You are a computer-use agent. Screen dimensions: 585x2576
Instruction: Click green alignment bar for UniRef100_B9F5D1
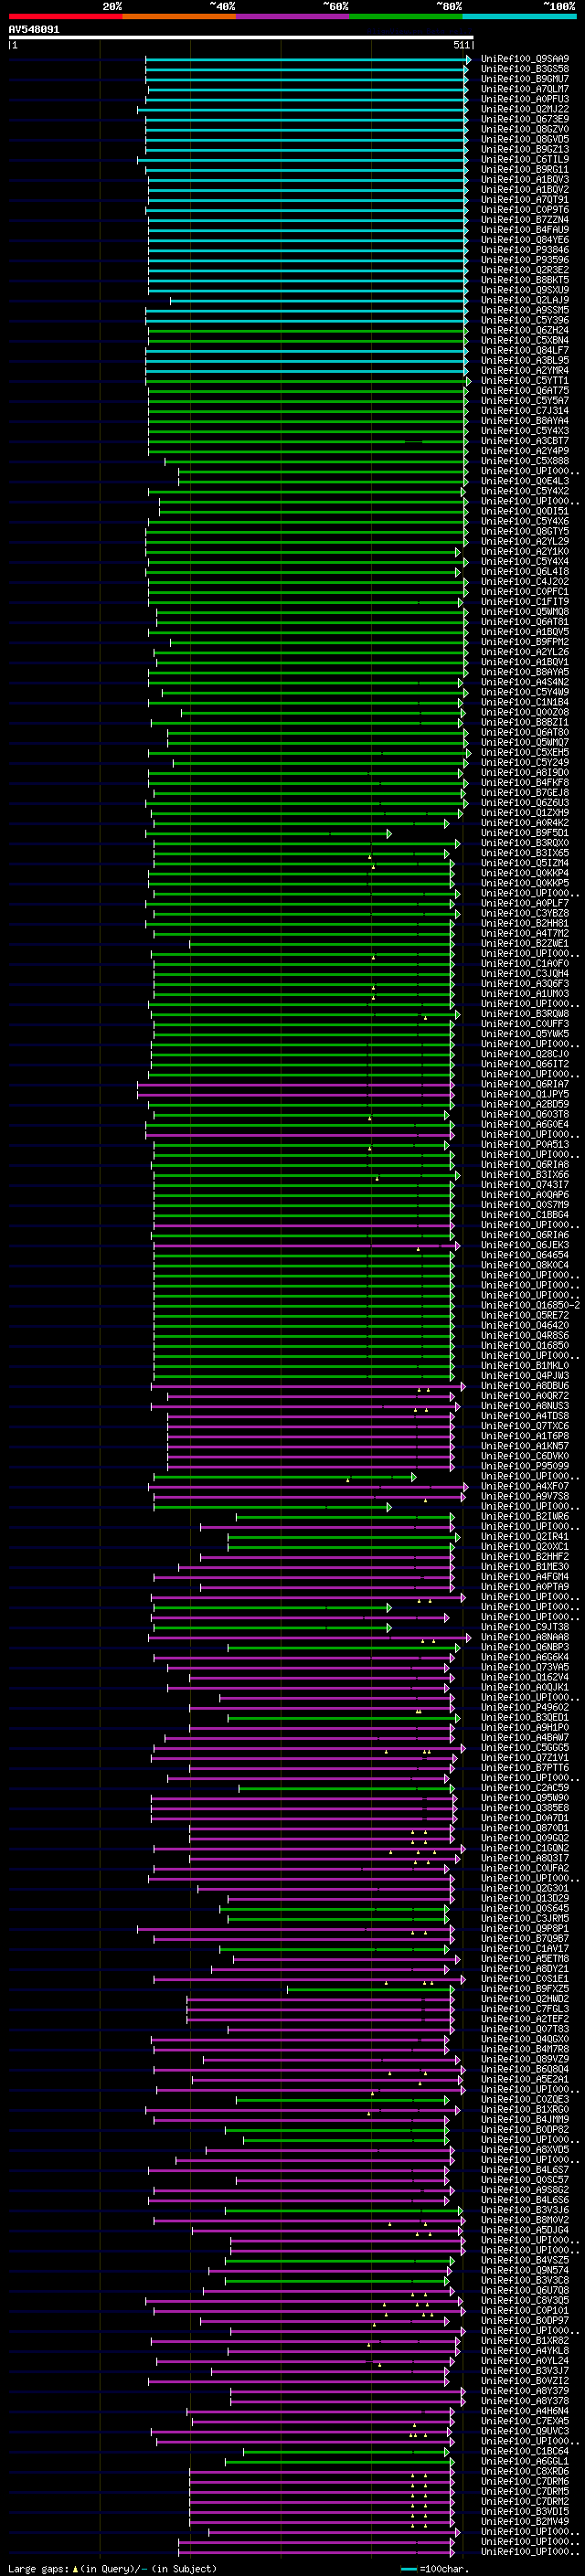click(269, 833)
